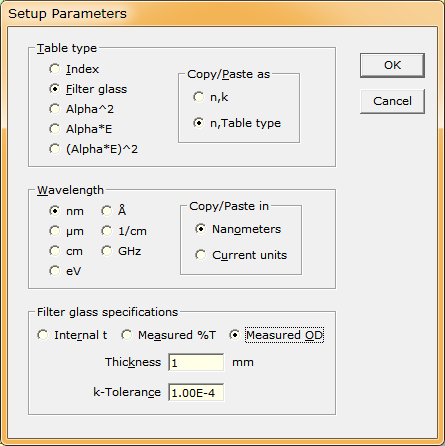
Task: Select the Alpha^2 radio option
Action: 81,109
